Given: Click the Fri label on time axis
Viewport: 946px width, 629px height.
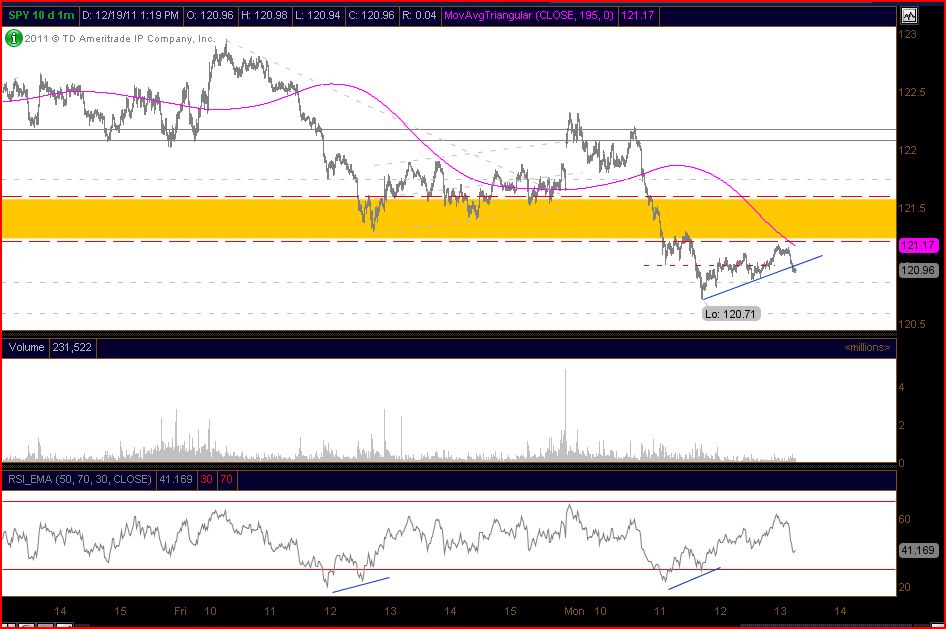Looking at the screenshot, I should pyautogui.click(x=180, y=611).
